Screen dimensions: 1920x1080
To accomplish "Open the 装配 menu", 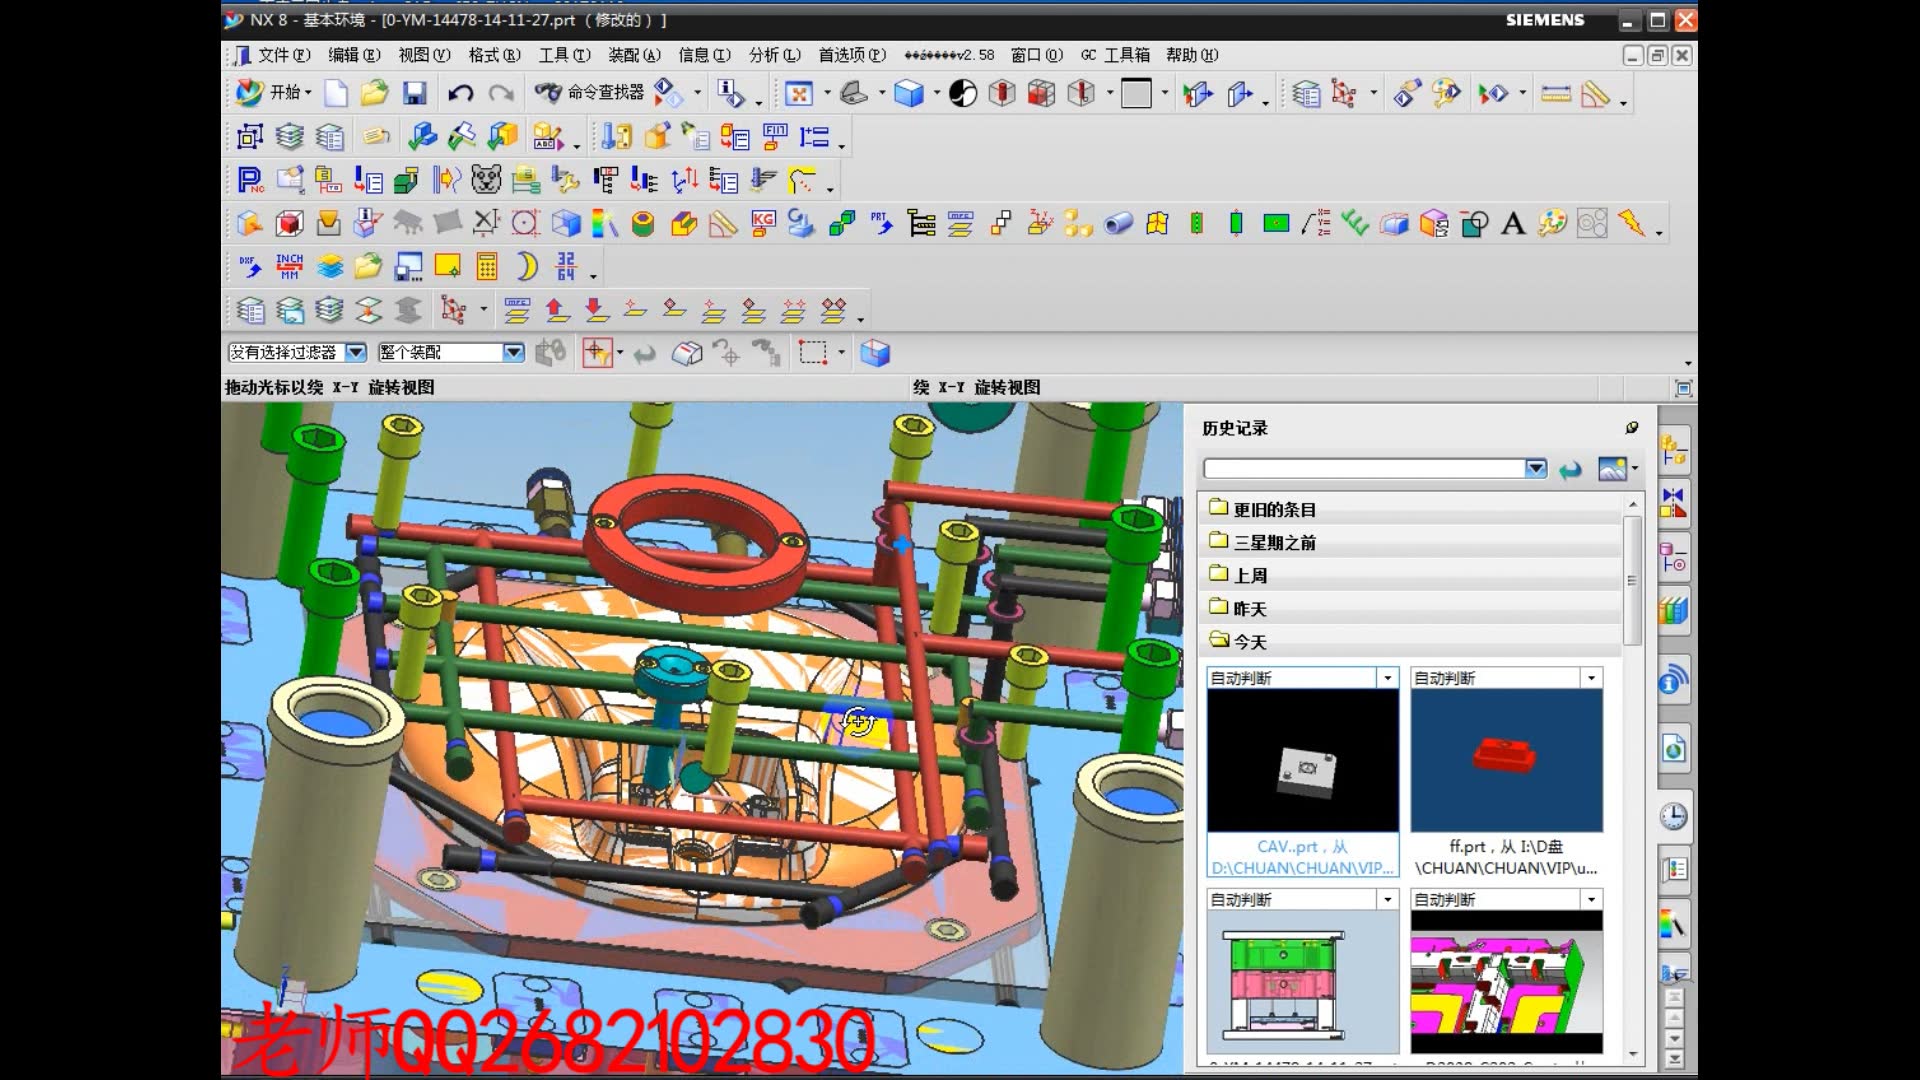I will coord(633,55).
